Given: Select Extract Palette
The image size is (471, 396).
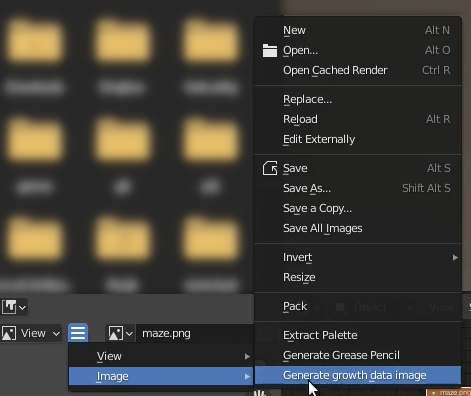Looking at the screenshot, I should (358, 335).
